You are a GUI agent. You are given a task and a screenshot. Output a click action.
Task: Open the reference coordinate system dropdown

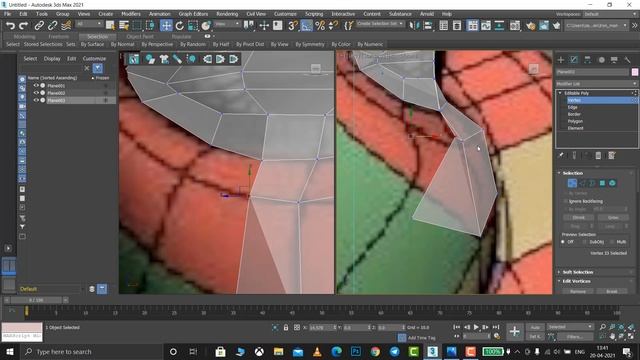coord(227,24)
